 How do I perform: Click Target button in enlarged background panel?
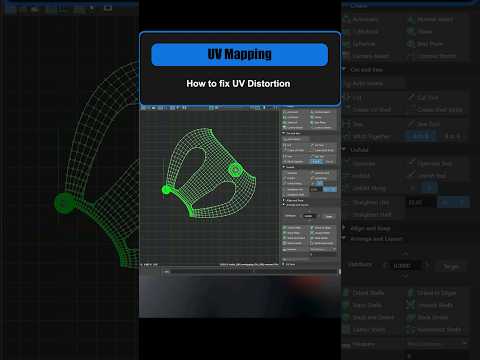[451, 266]
